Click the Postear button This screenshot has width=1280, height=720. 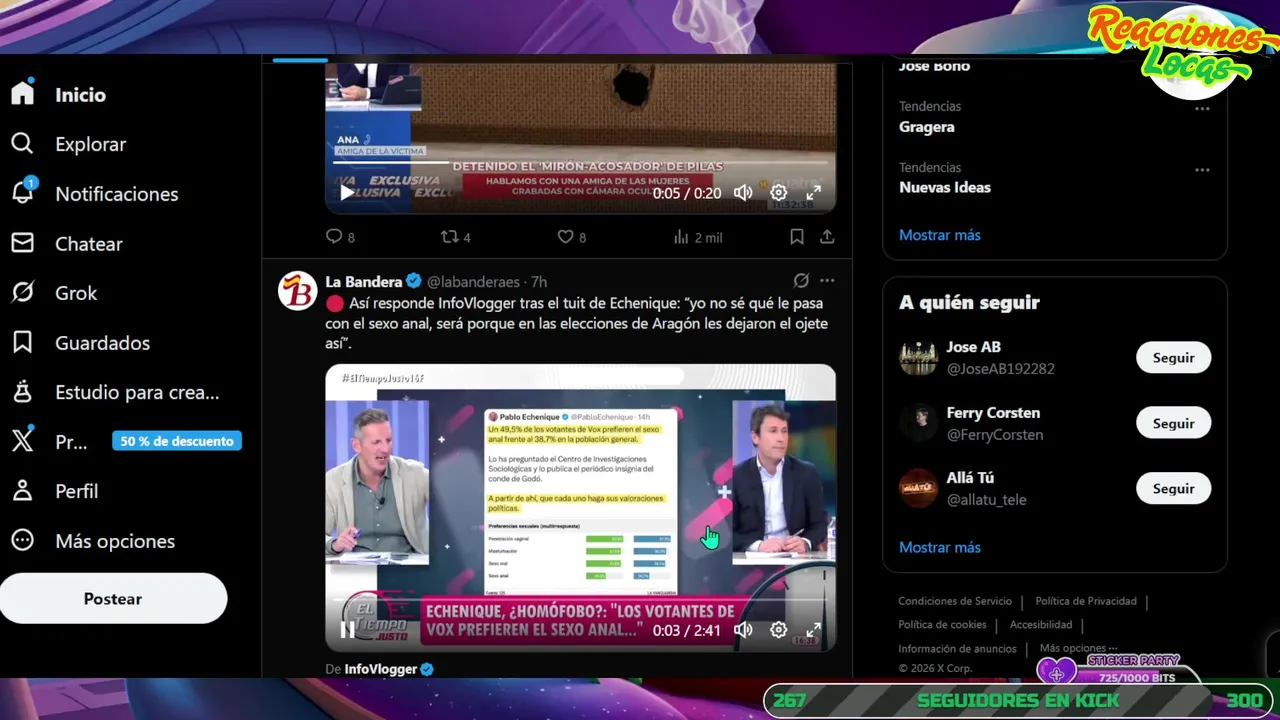113,599
